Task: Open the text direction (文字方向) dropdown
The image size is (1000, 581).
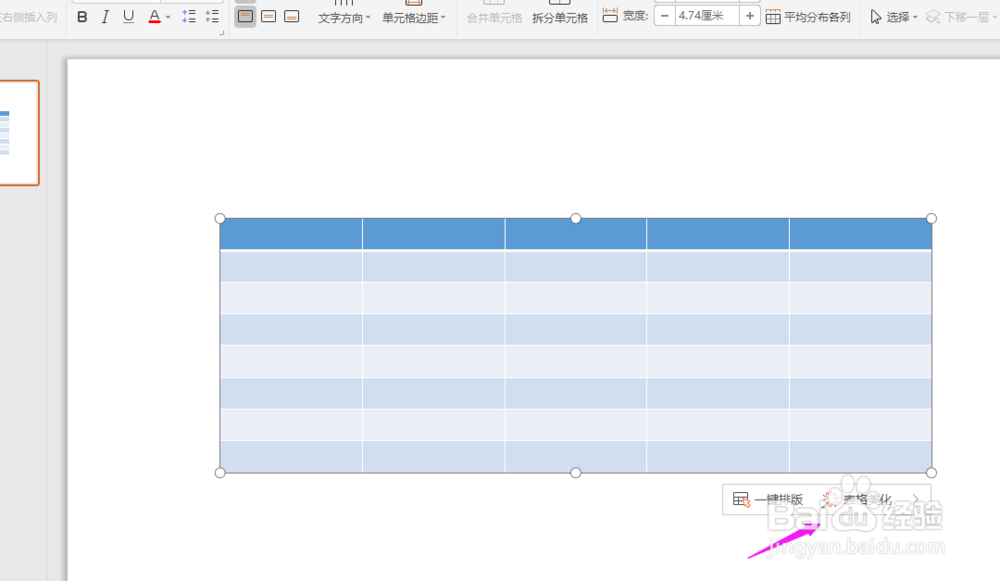Action: (344, 17)
